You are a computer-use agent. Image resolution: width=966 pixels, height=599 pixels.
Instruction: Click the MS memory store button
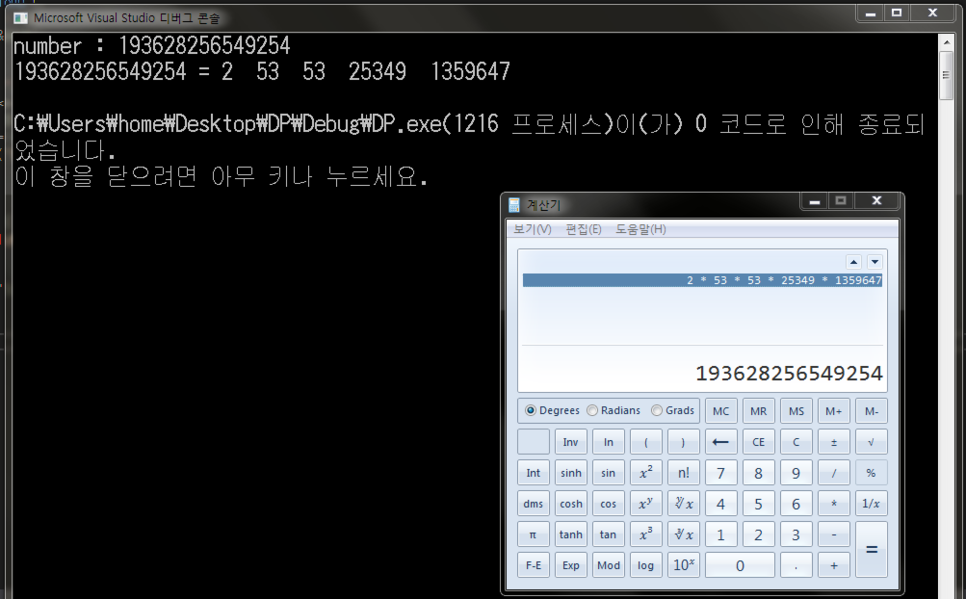click(x=796, y=411)
